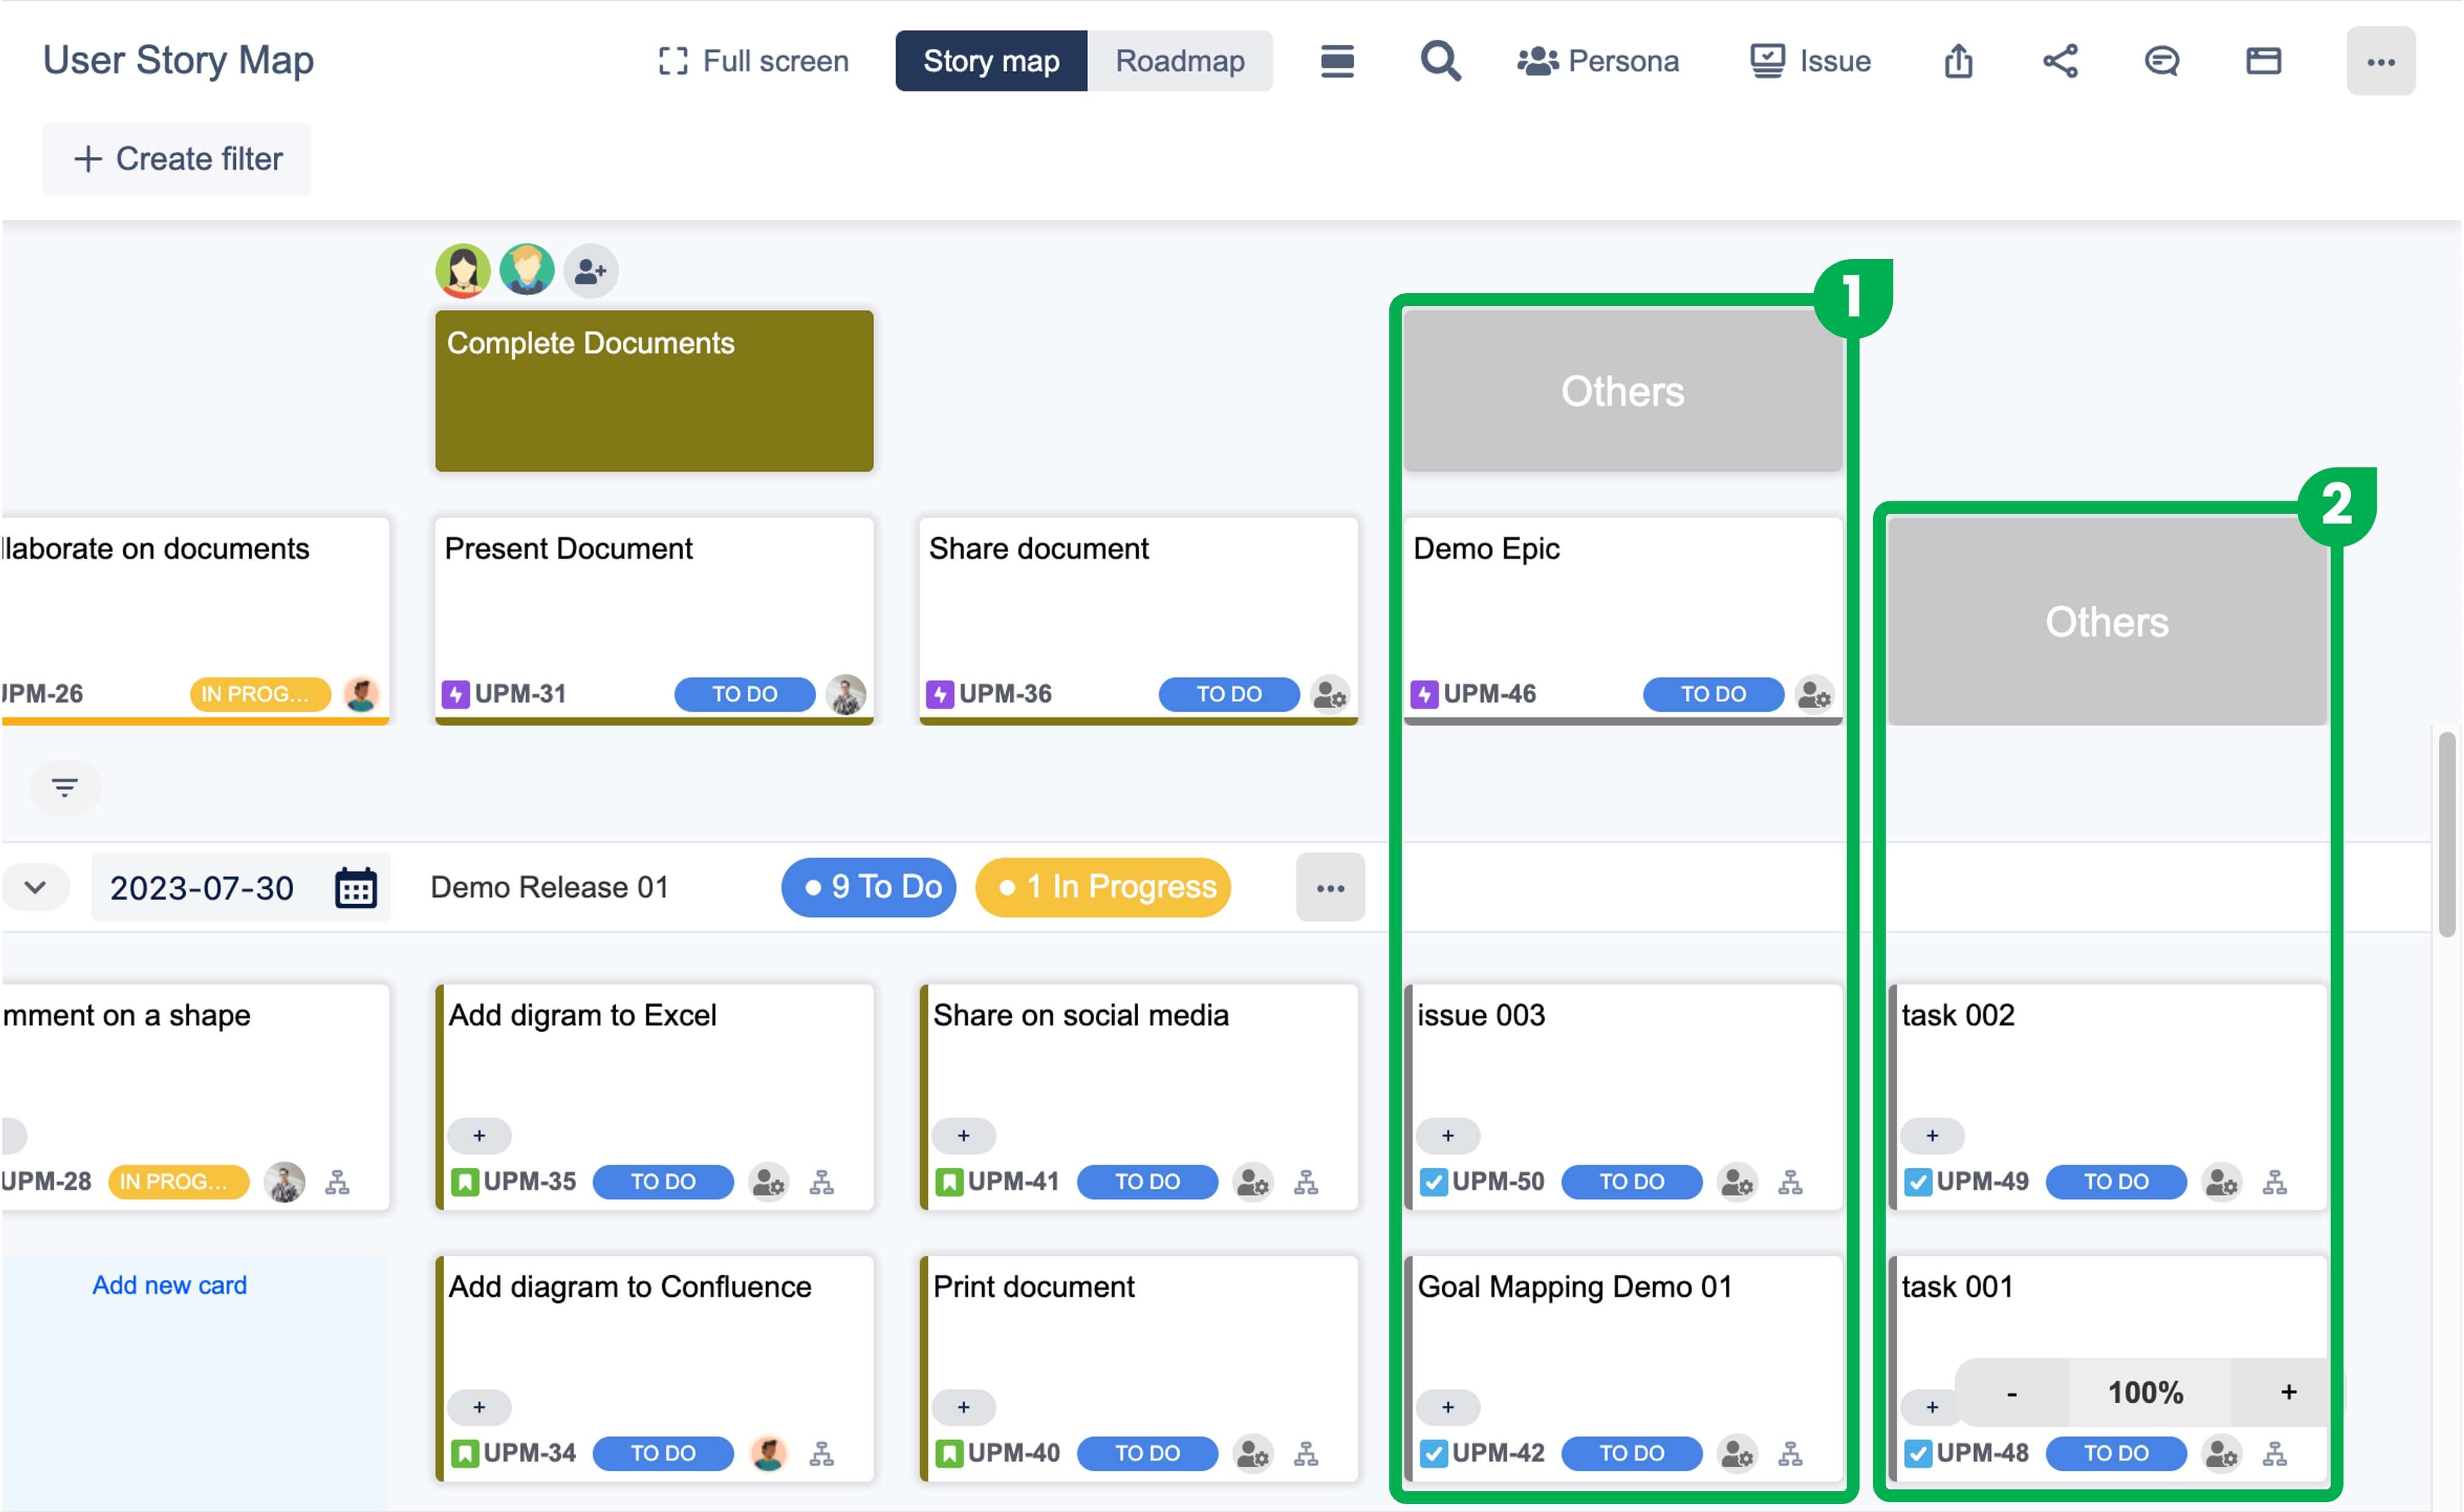Click the card layout icon in toolbar
Viewport: 2464px width, 1512px height.
pyautogui.click(x=2263, y=61)
